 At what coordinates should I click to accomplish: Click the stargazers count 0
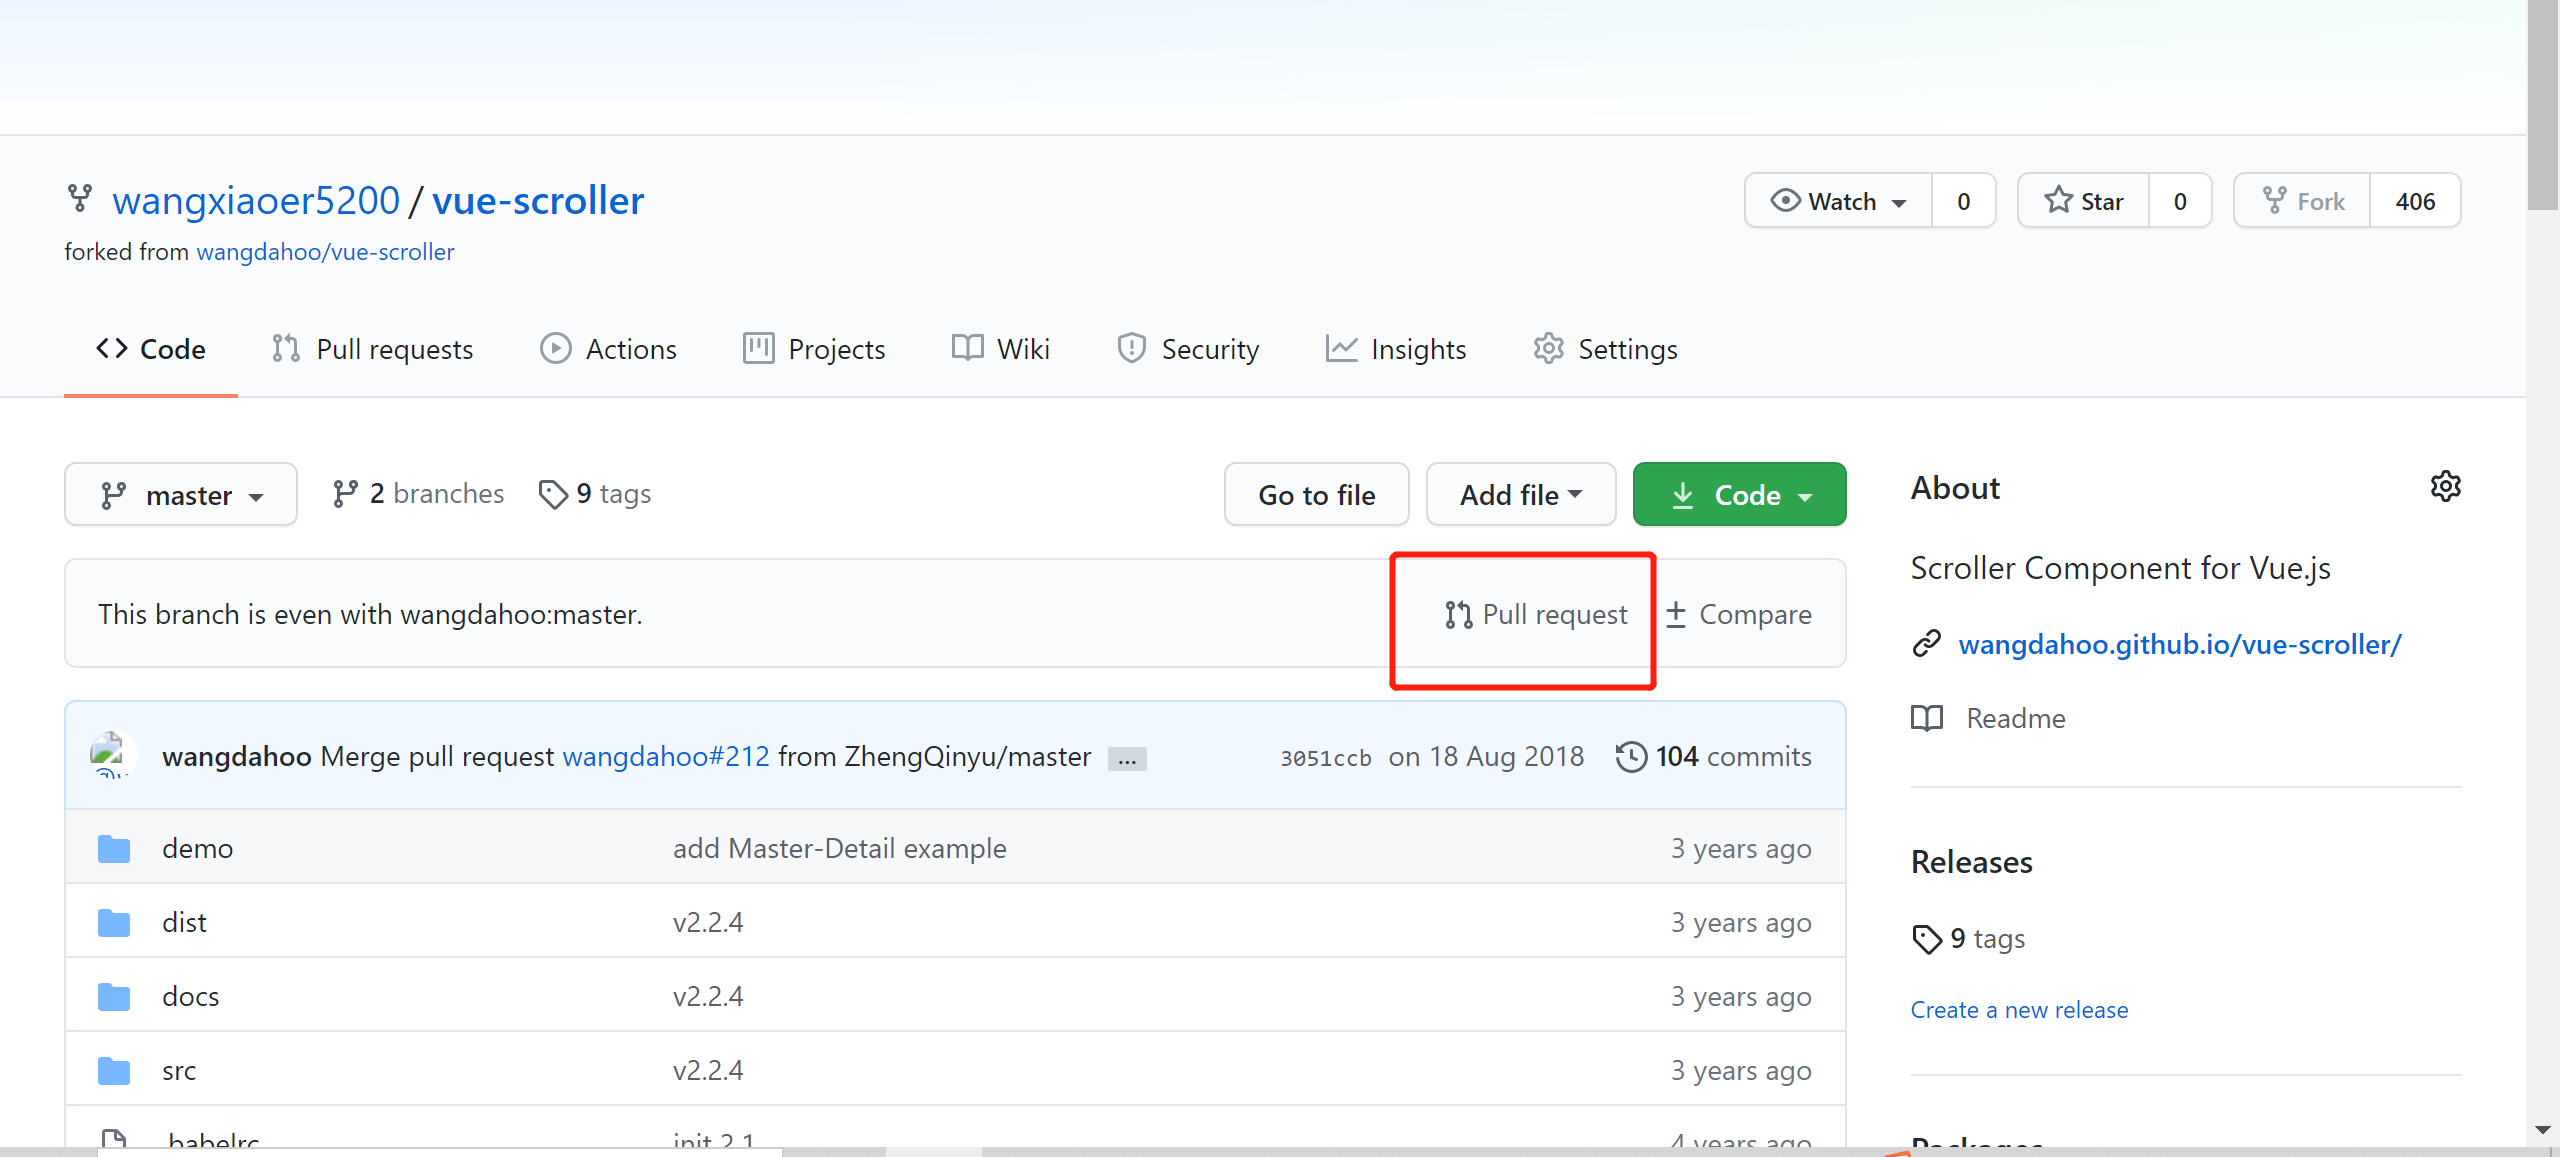pos(2180,201)
